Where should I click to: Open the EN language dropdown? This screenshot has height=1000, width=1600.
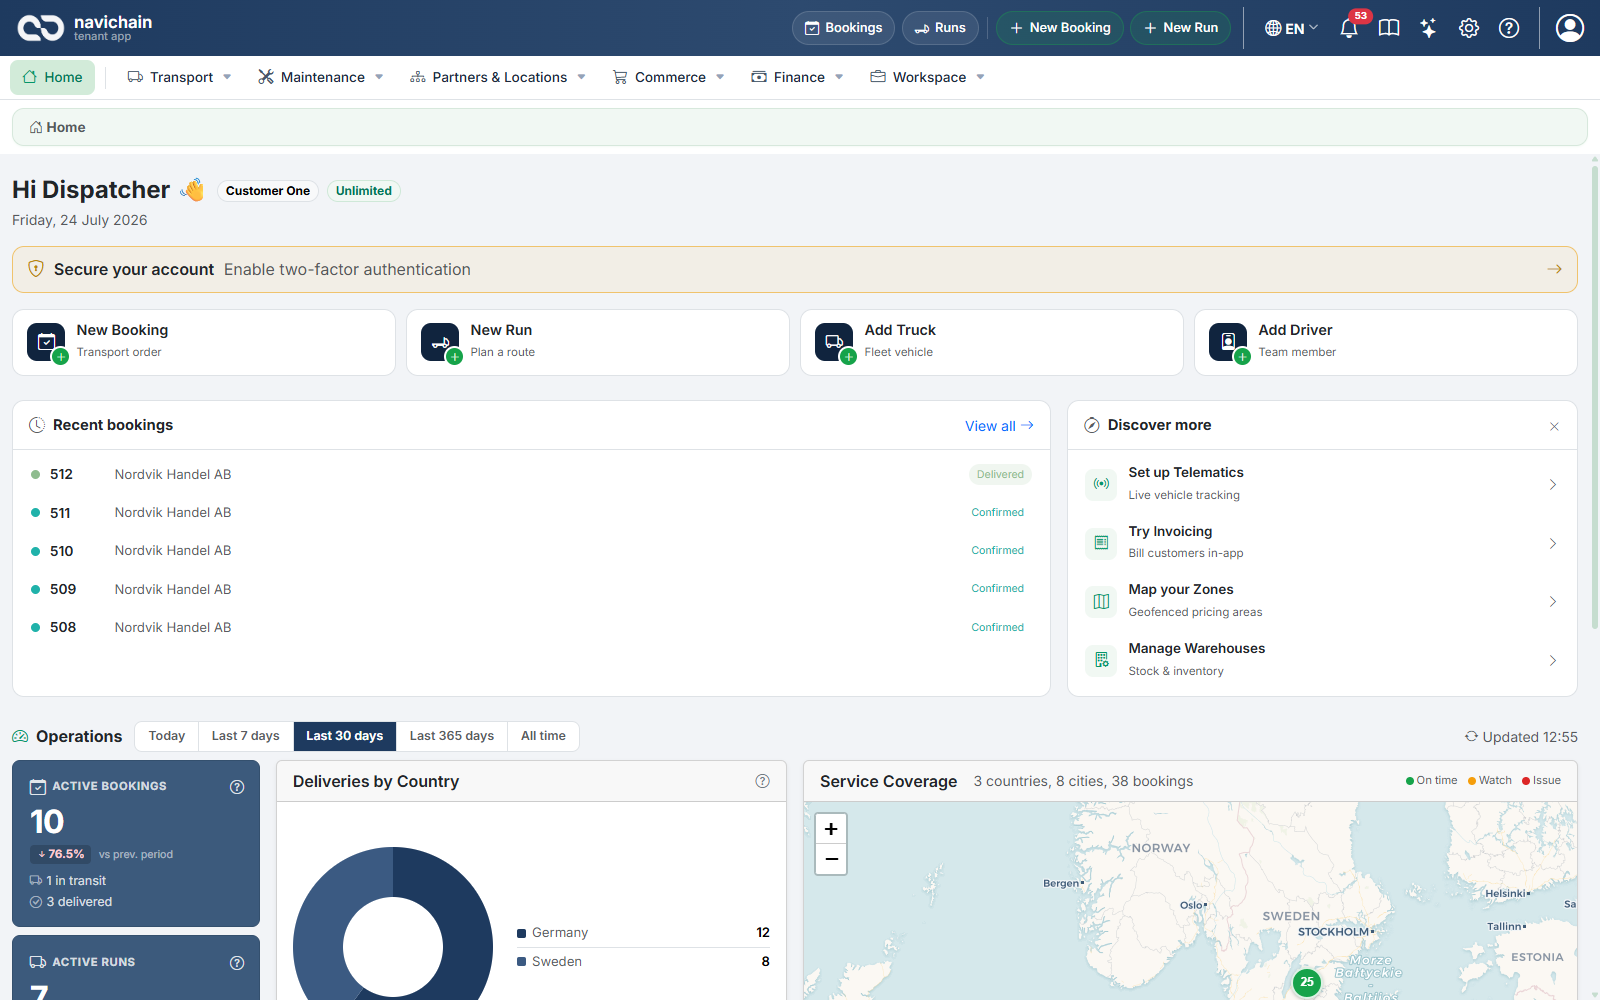coord(1292,28)
